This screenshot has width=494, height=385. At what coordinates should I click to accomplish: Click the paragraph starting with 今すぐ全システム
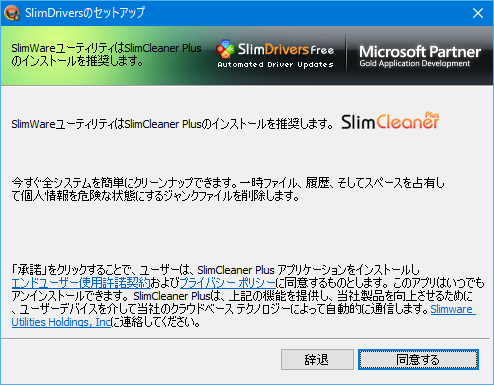(228, 189)
